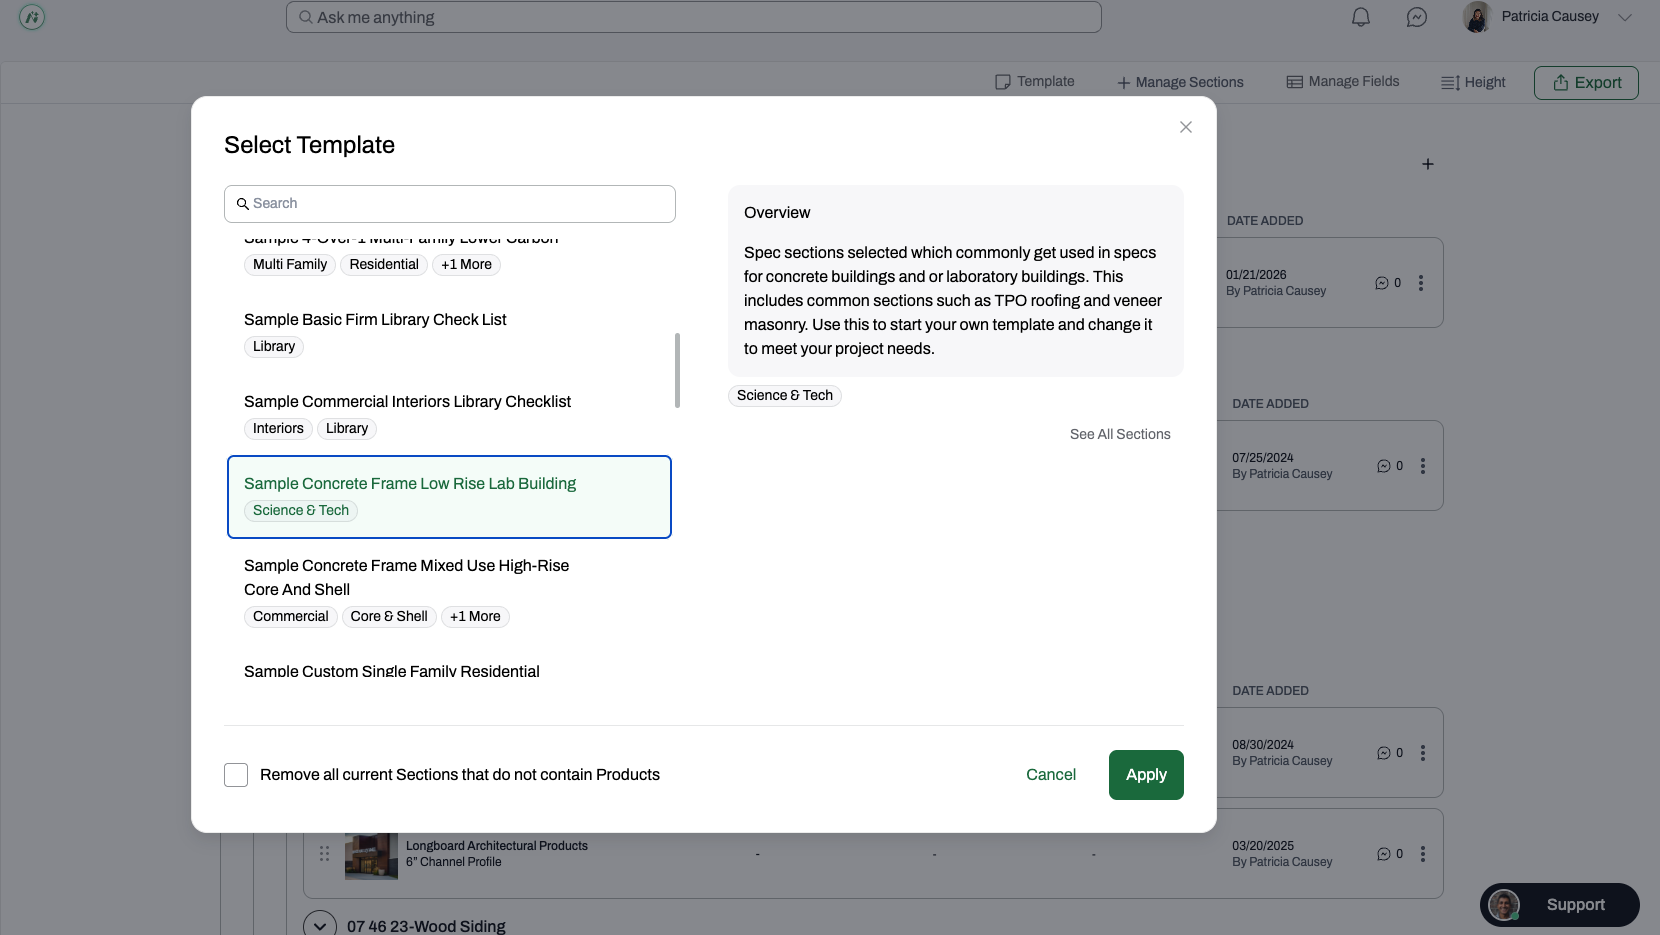
Task: Click the plus icon above Date Added
Action: pyautogui.click(x=1428, y=164)
